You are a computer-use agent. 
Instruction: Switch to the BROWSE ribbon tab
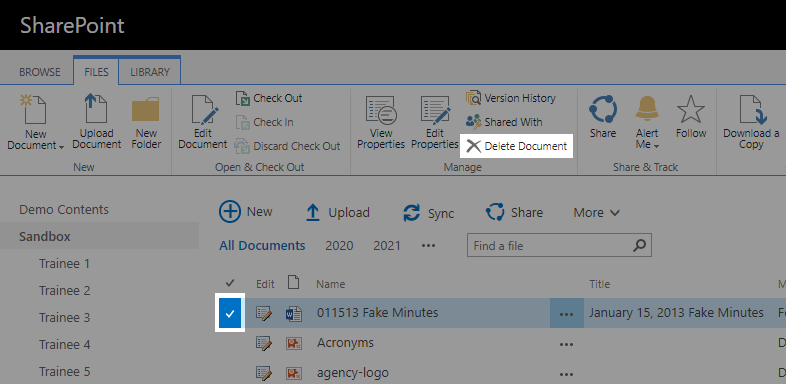tap(40, 72)
